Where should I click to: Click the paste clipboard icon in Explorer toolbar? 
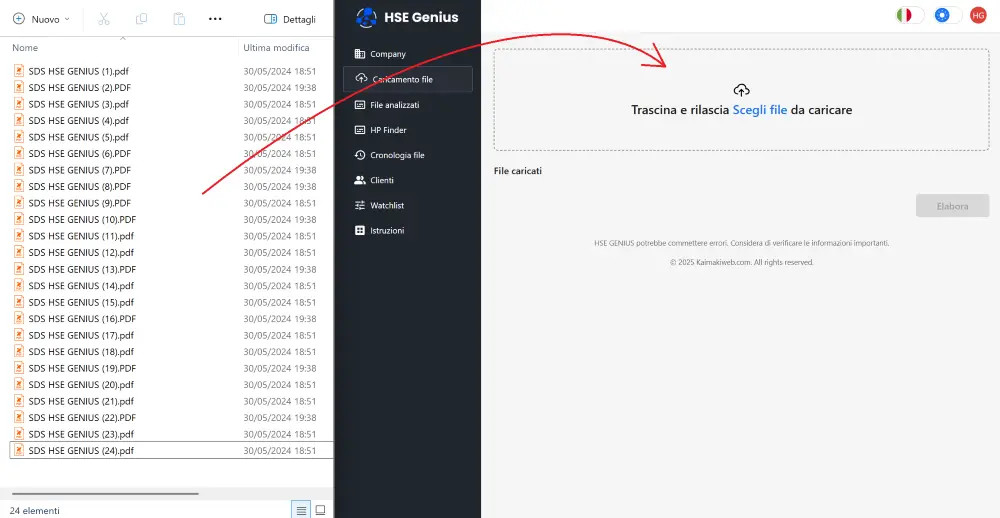point(179,19)
